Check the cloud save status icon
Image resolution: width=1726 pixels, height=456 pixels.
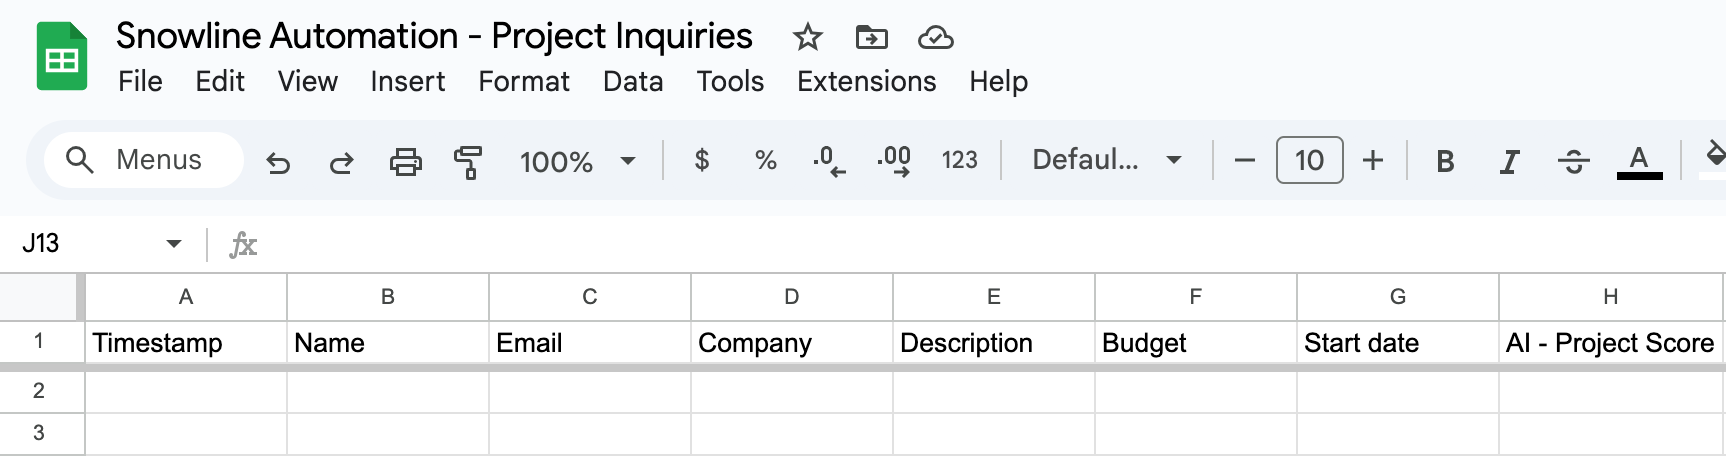[x=935, y=38]
